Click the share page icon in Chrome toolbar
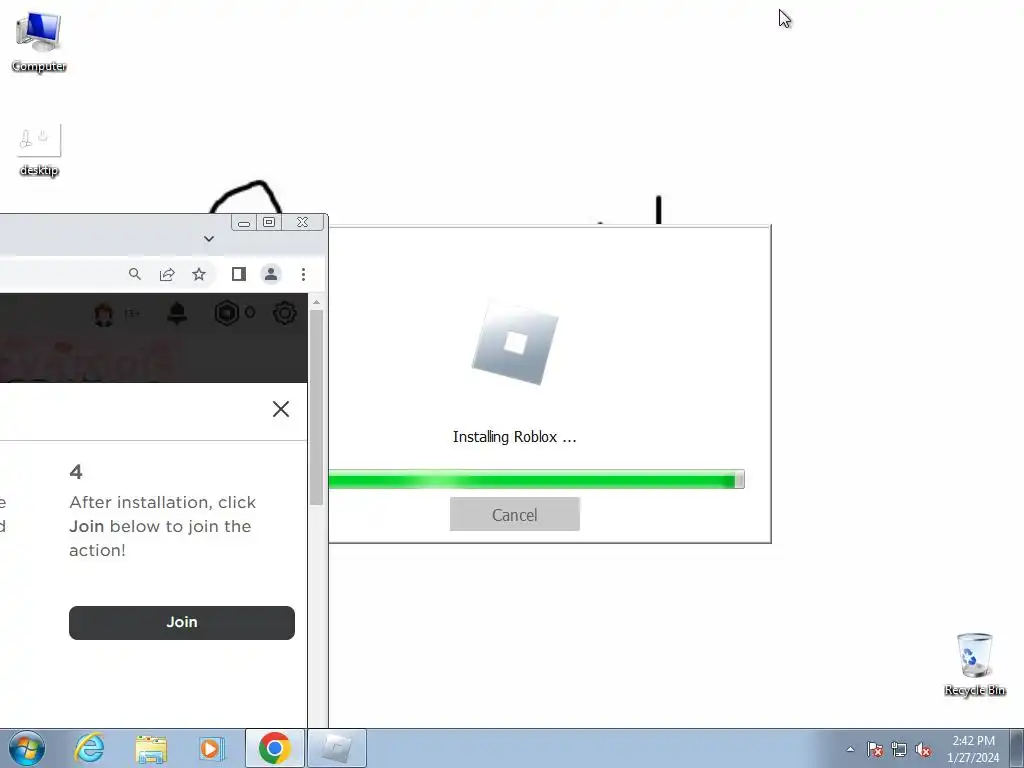Screen dimensions: 1024x768 [167, 274]
